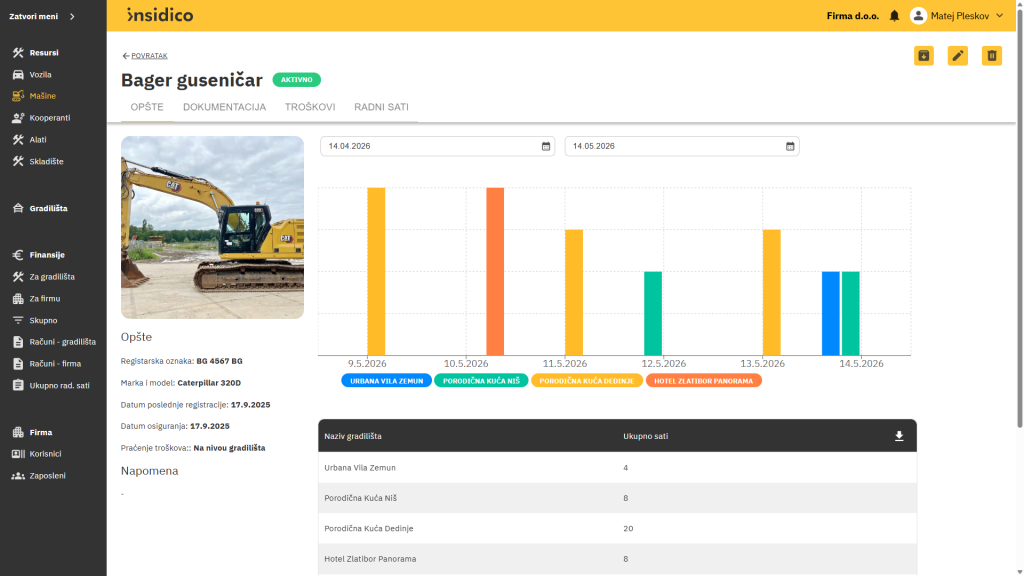Click the end date field 14.05.2026
1024x576 pixels.
pyautogui.click(x=682, y=146)
